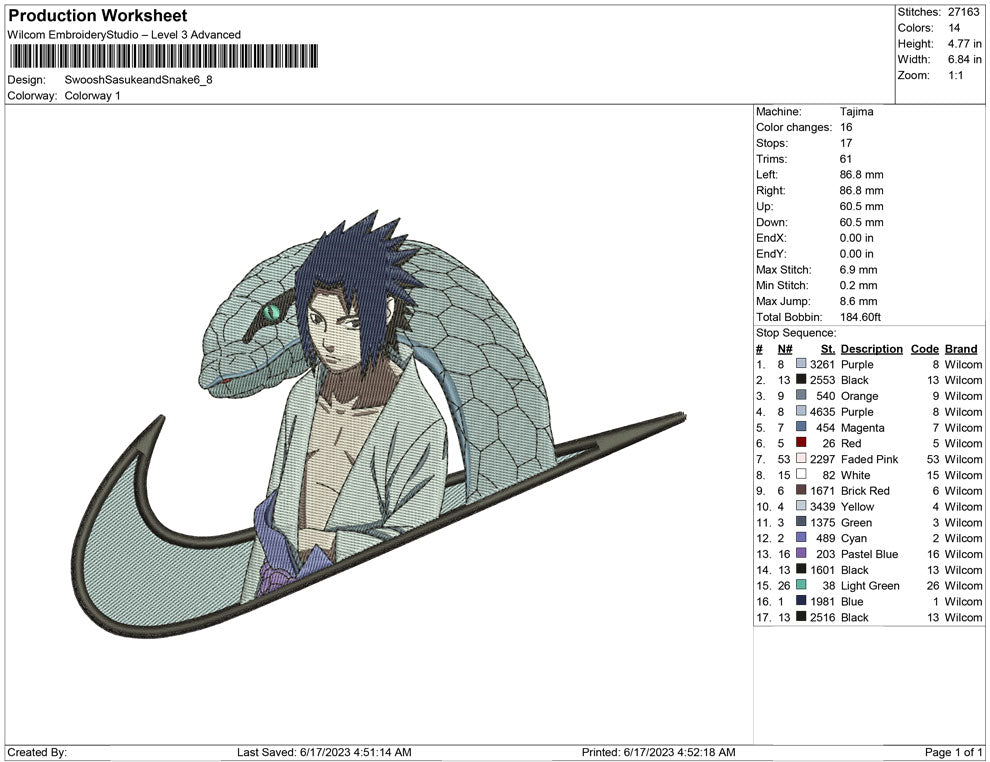
Task: Click the 'Created By:' footer label
Action: pyautogui.click(x=37, y=752)
